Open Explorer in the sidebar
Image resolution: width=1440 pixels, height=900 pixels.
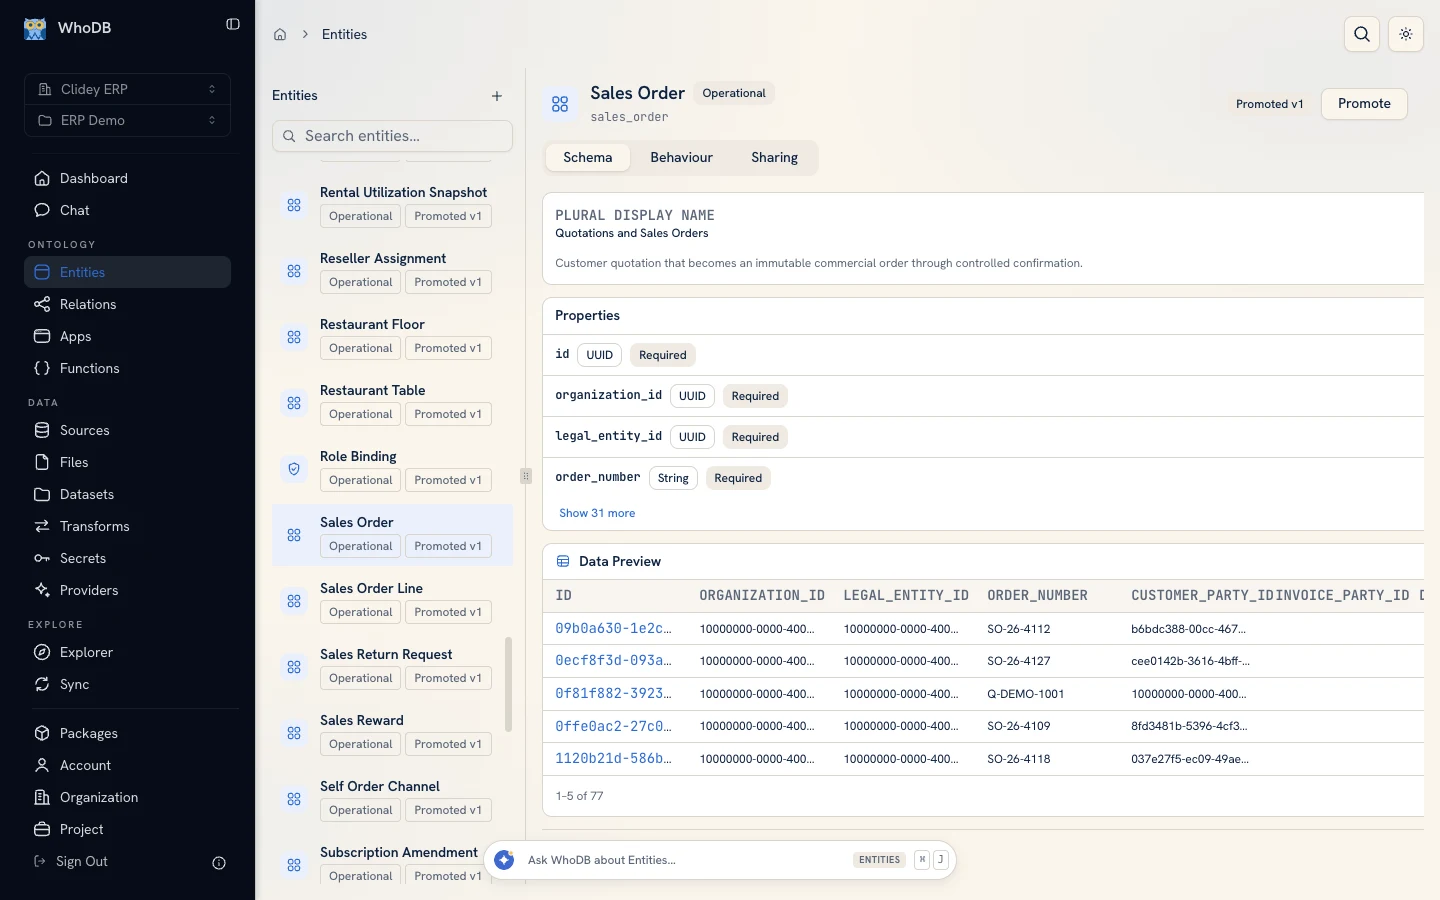(128, 652)
